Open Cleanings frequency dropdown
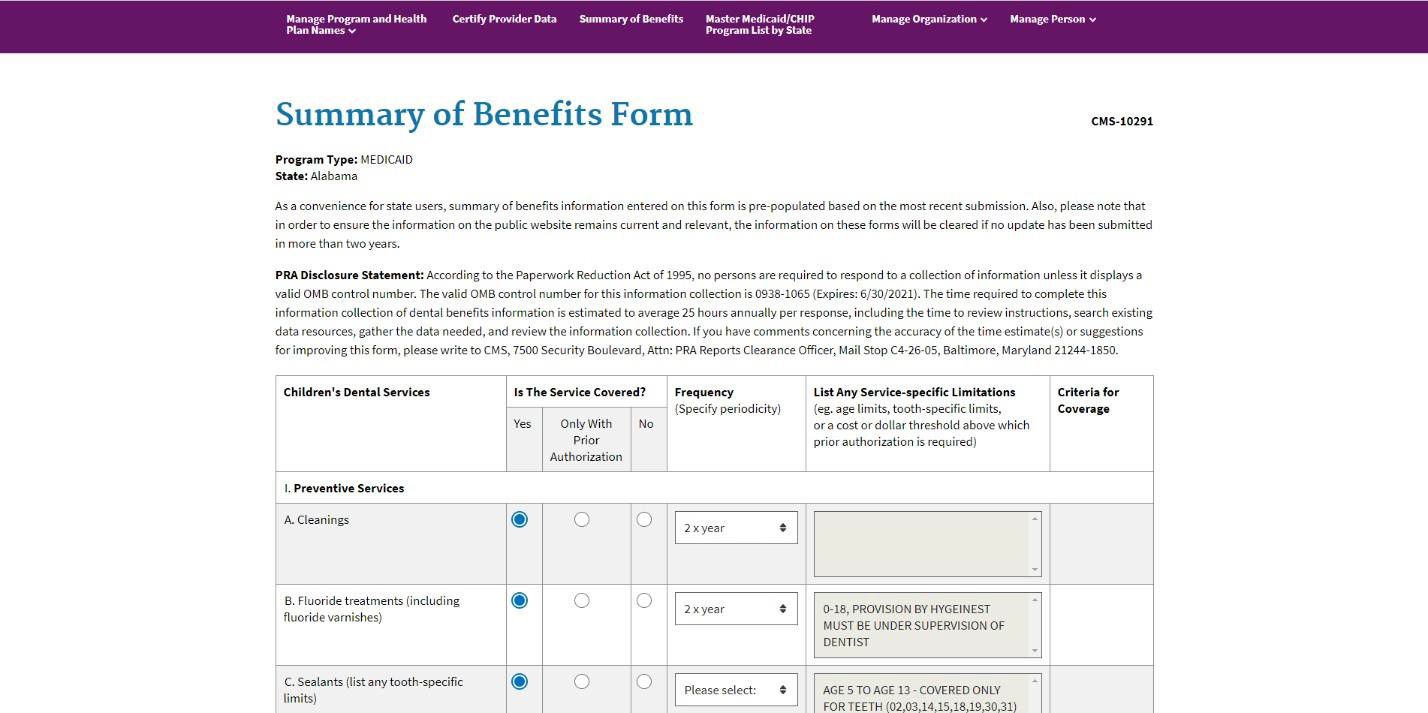 tap(736, 528)
